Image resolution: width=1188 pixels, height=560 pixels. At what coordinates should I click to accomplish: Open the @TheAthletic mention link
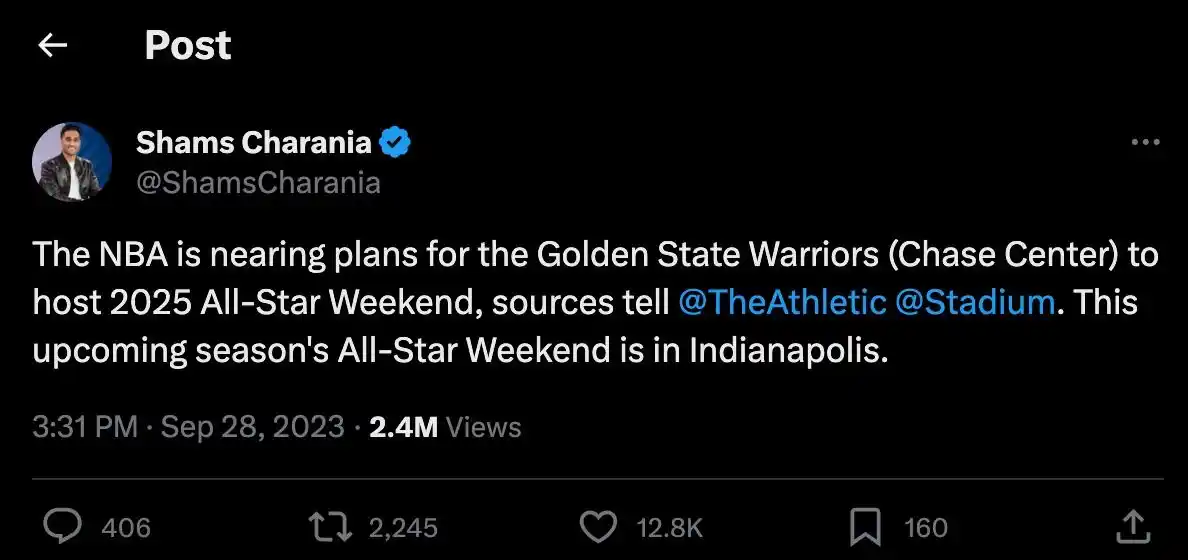click(x=782, y=301)
